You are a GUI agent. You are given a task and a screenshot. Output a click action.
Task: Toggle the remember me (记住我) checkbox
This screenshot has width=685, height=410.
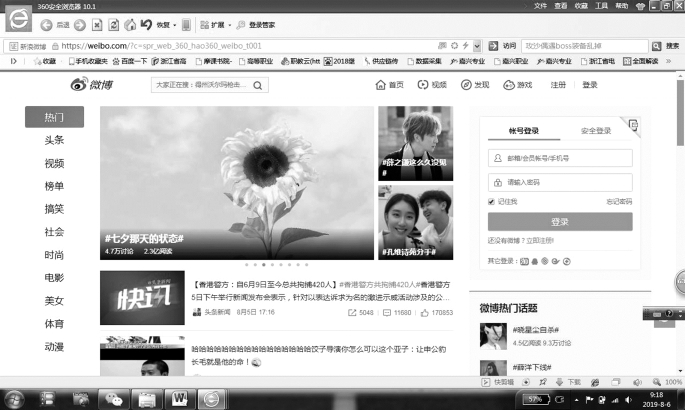pyautogui.click(x=491, y=202)
